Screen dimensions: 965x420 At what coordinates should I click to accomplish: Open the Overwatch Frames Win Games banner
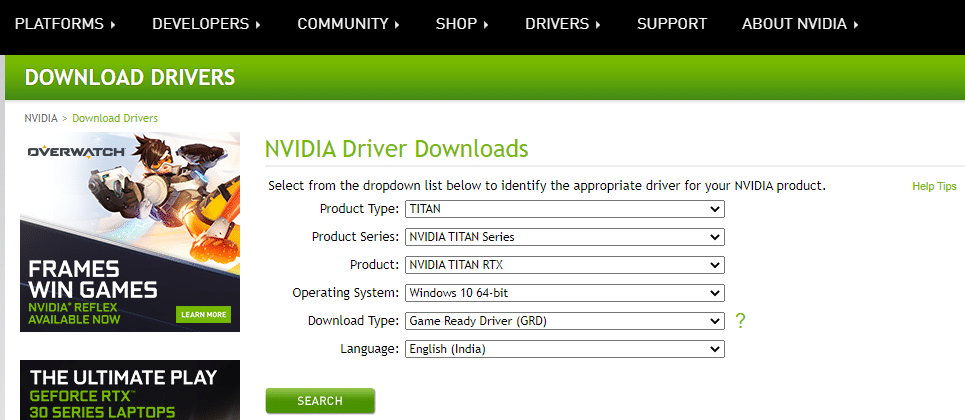pos(130,232)
